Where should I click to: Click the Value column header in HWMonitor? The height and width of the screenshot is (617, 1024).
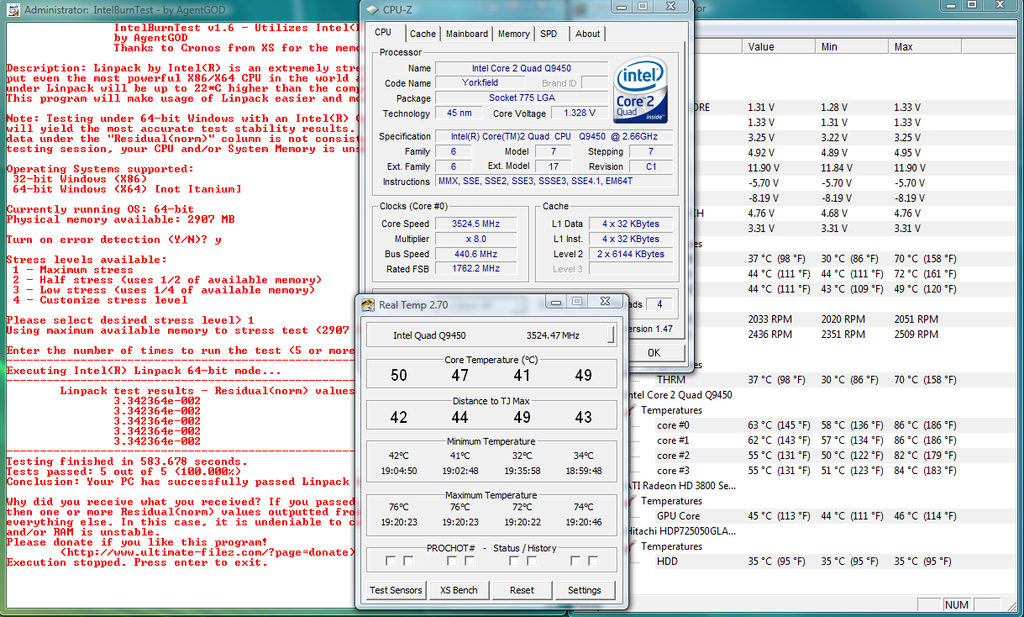tap(778, 47)
